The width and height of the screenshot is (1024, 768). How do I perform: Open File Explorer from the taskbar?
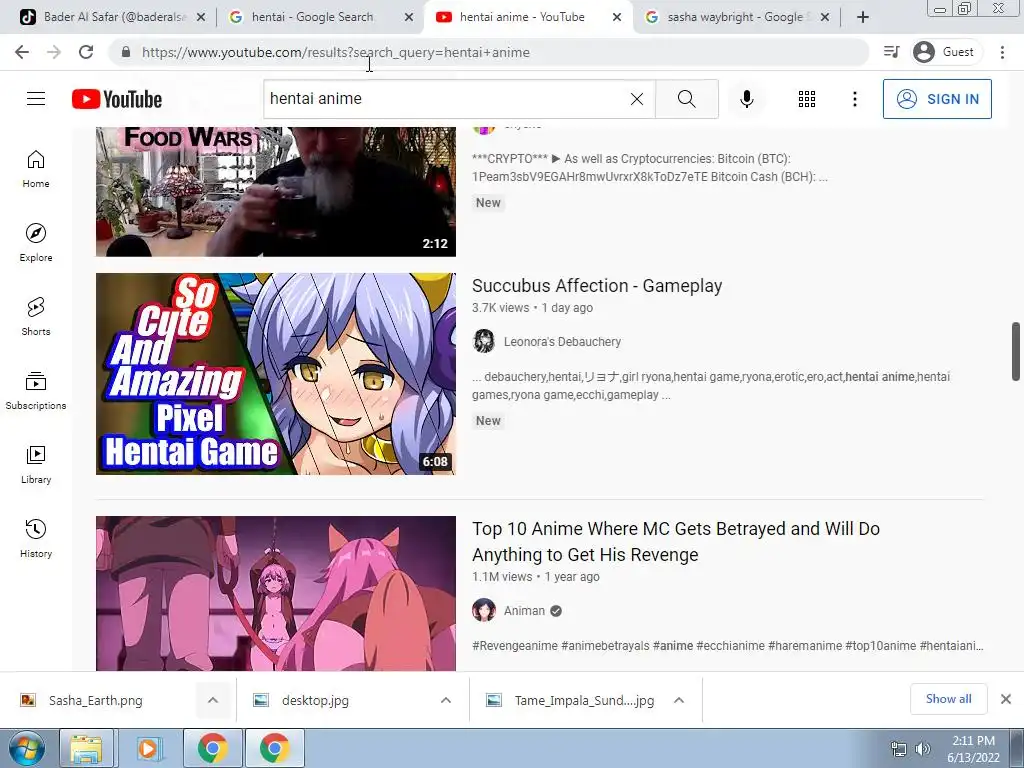86,748
